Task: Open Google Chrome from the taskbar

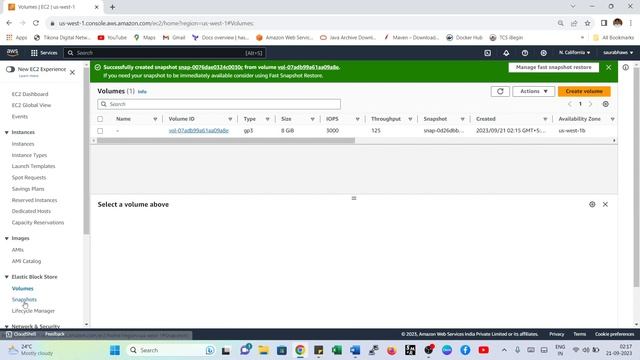Action: [300, 350]
